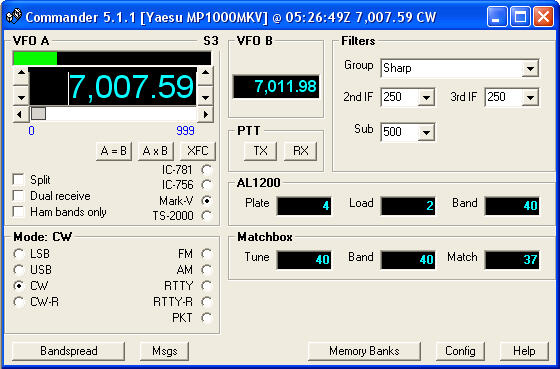
Task: Click the down arrow left of VFO A frequency
Action: [21, 96]
